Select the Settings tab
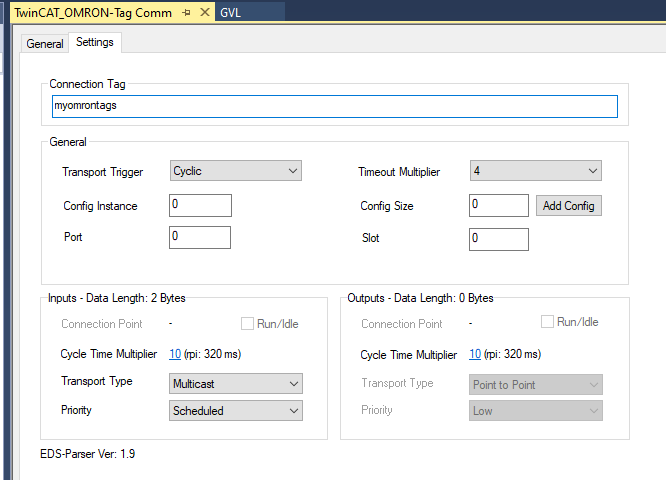This screenshot has height=480, width=666. coord(95,42)
